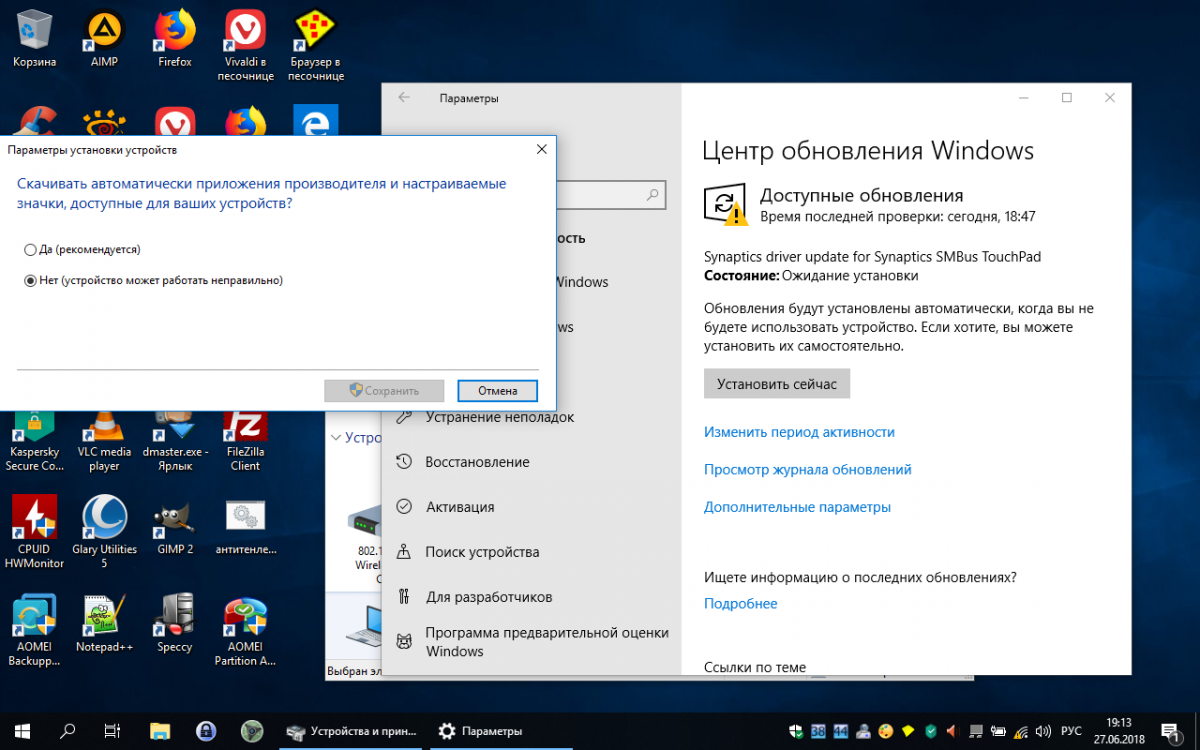Open the 'Активация' settings section

pyautogui.click(x=460, y=507)
